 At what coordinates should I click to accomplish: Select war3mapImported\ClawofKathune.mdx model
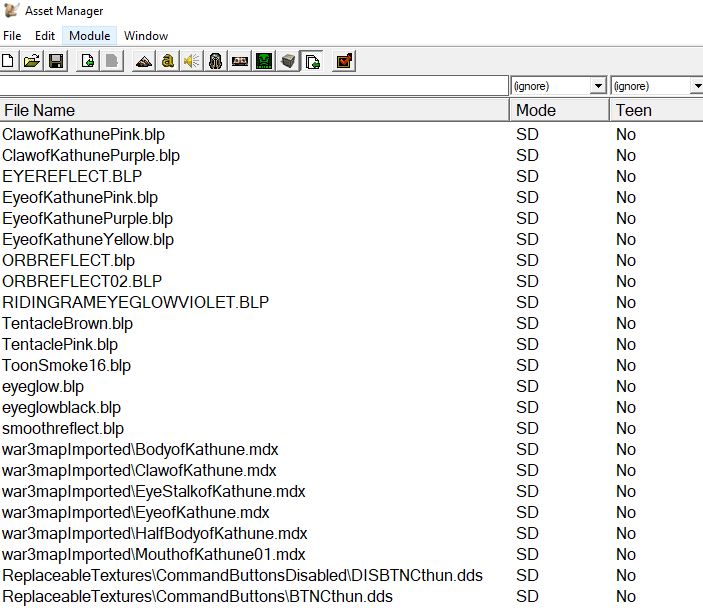coord(139,471)
